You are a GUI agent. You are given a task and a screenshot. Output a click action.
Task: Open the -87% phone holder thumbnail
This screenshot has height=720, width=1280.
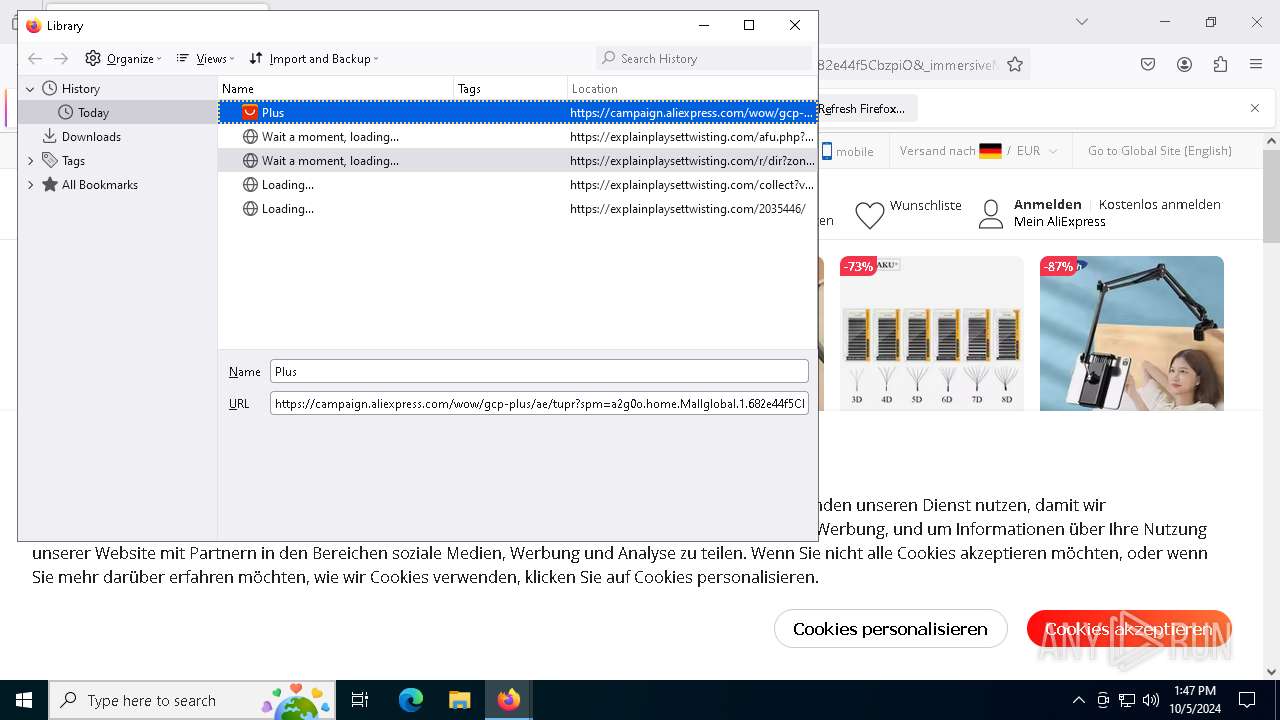tap(1132, 333)
